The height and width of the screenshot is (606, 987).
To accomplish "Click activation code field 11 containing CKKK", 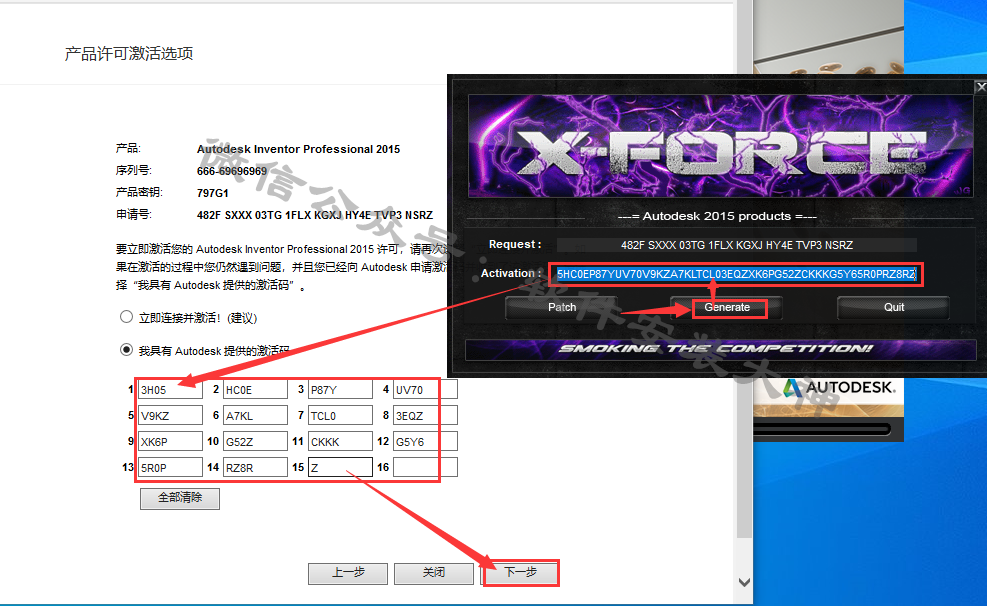I will coord(340,441).
